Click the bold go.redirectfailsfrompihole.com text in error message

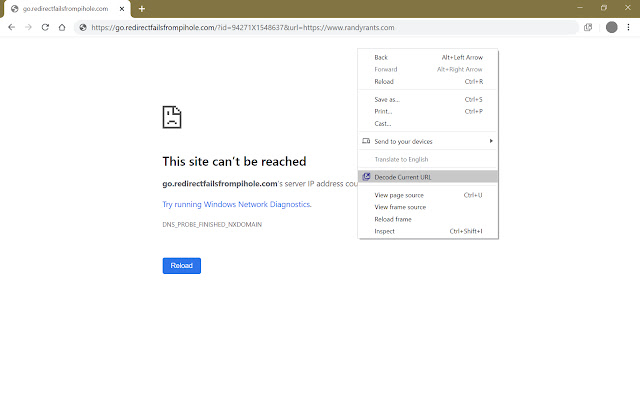click(x=220, y=184)
